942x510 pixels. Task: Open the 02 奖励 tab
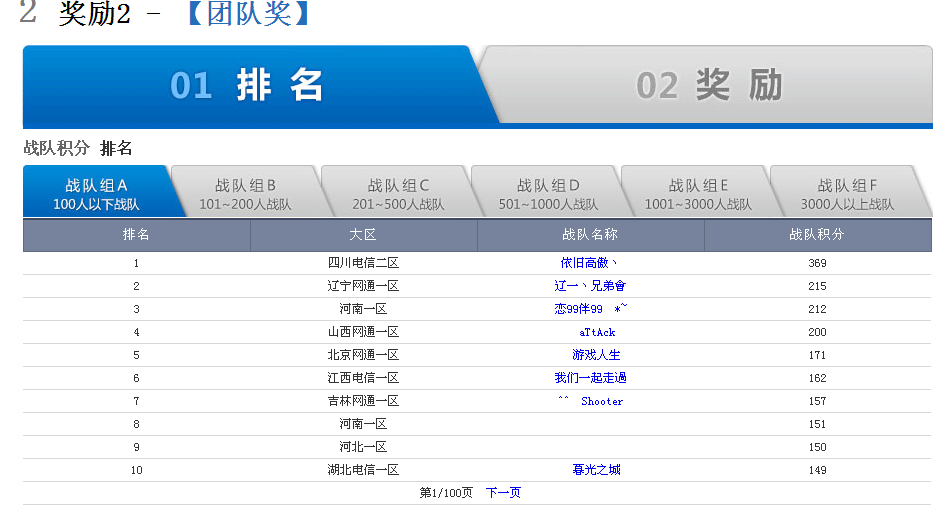(x=709, y=86)
